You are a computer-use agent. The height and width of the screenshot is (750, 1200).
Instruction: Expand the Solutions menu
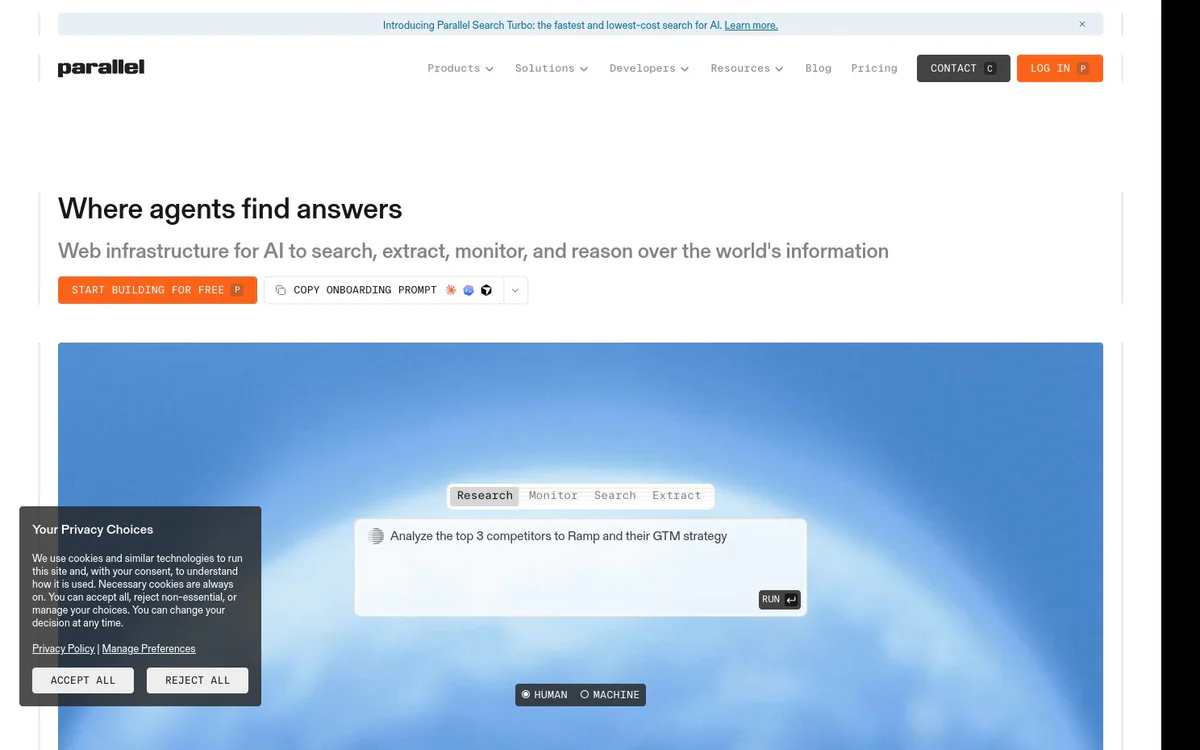(x=551, y=68)
